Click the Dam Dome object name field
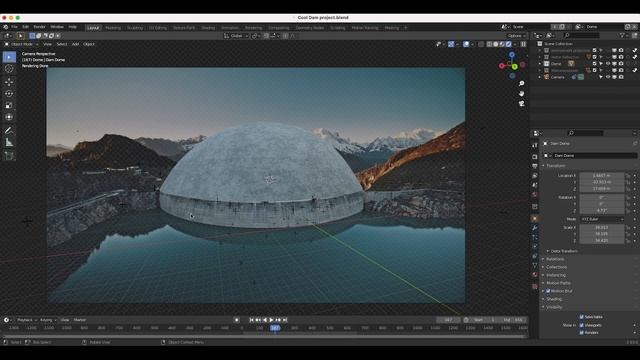 pos(595,156)
